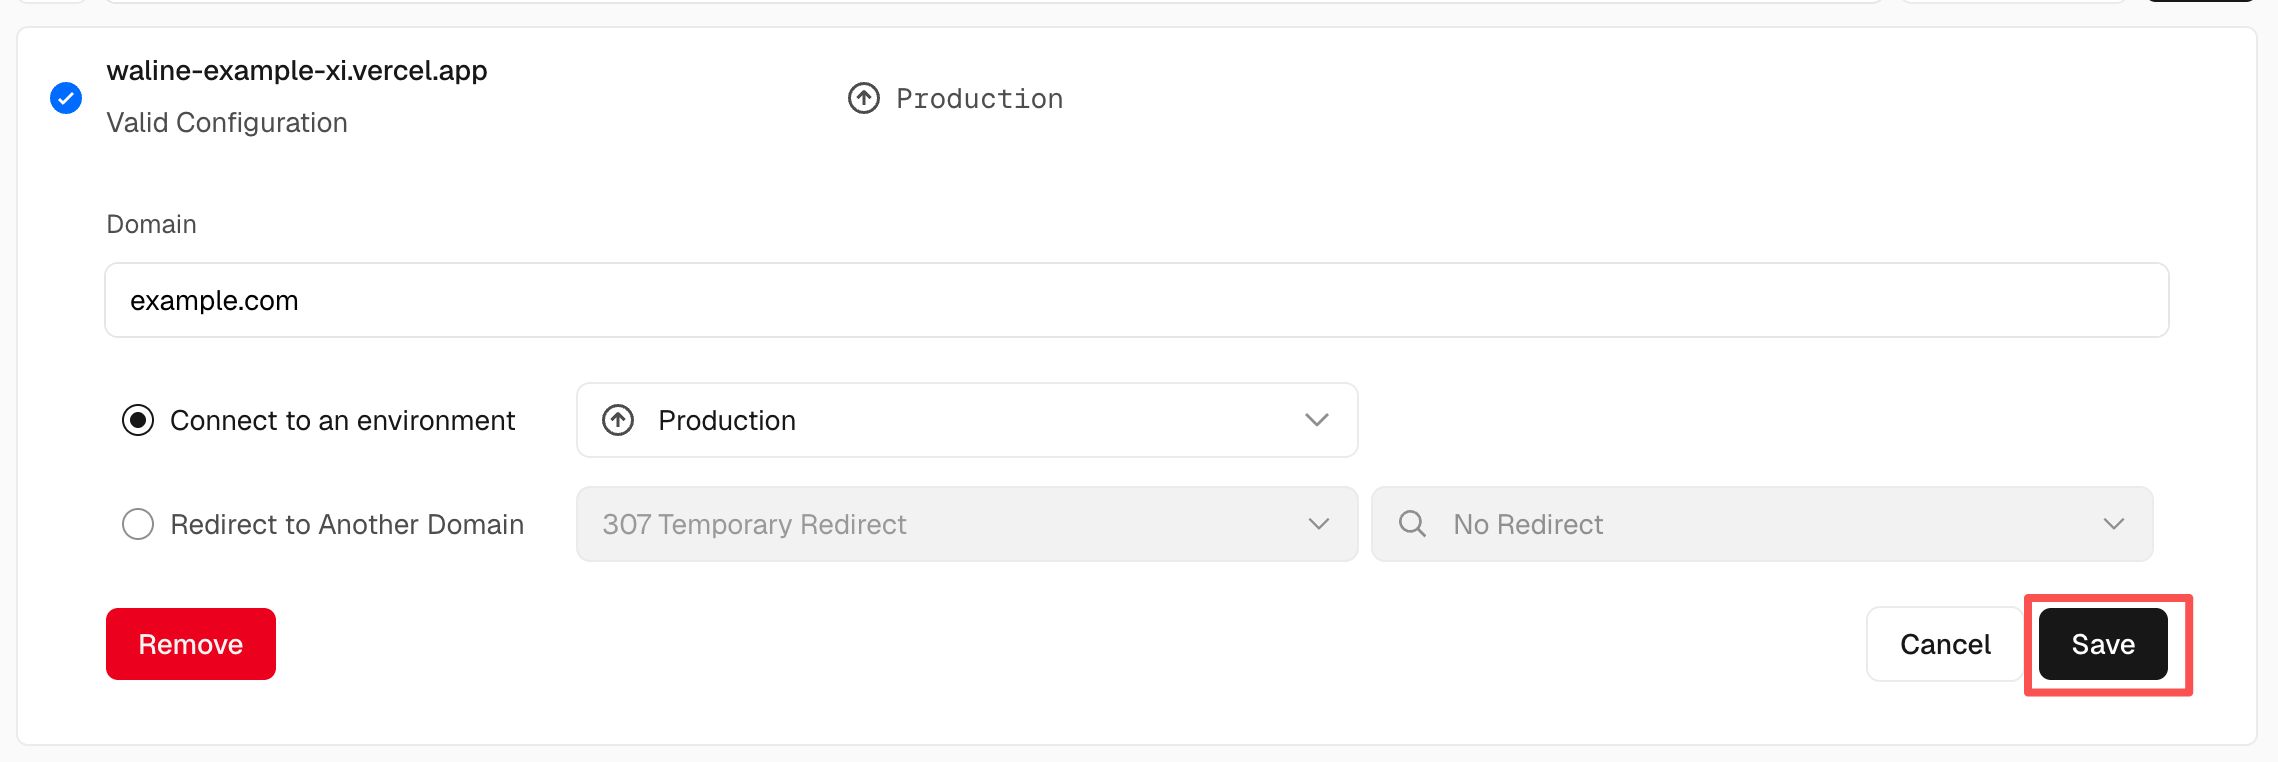Click the Cancel button
Viewport: 2278px width, 762px height.
(x=1945, y=644)
